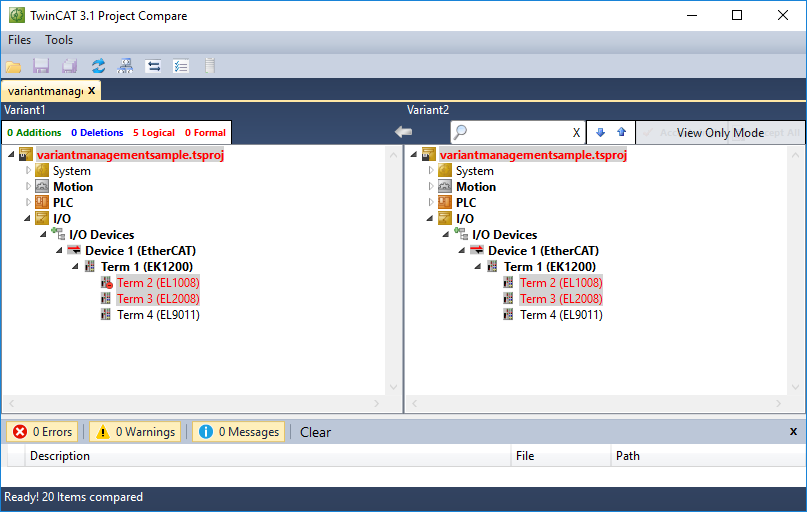
Task: Toggle the 0 Errors filter
Action: point(42,432)
